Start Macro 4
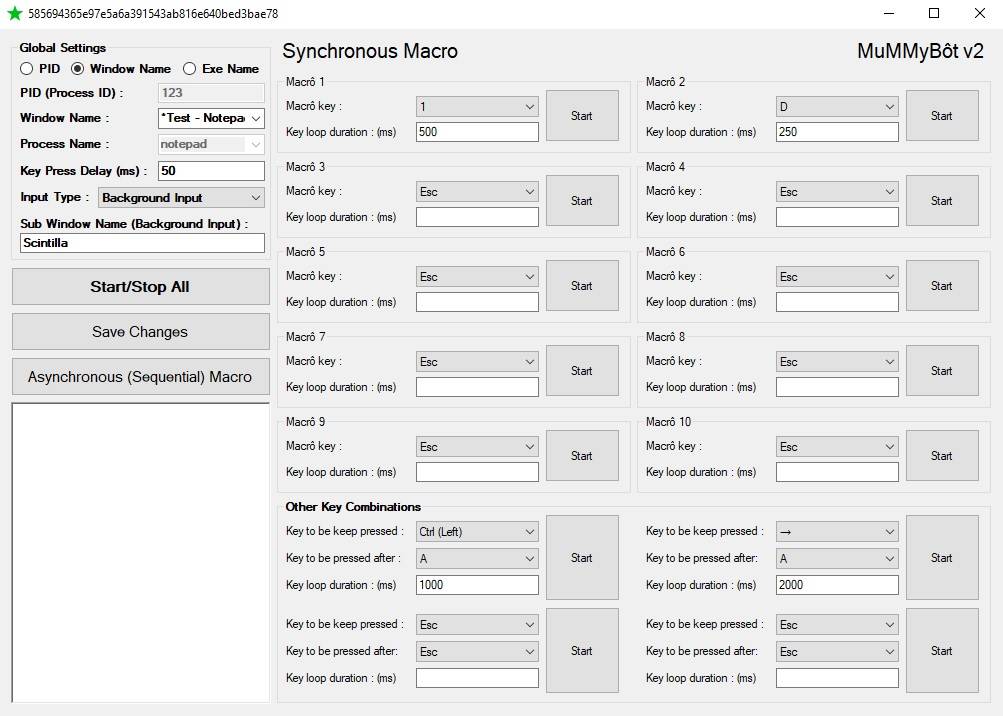Viewport: 1003px width, 716px height. [x=941, y=201]
